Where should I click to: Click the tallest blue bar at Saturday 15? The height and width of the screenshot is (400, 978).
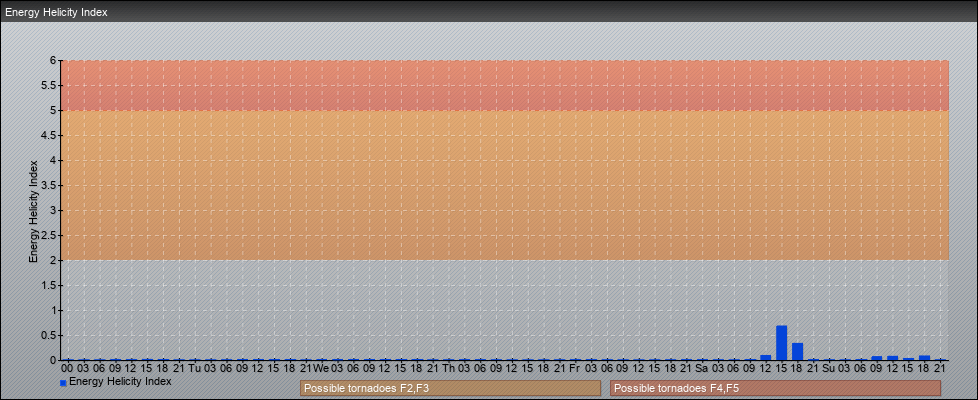tap(782, 343)
